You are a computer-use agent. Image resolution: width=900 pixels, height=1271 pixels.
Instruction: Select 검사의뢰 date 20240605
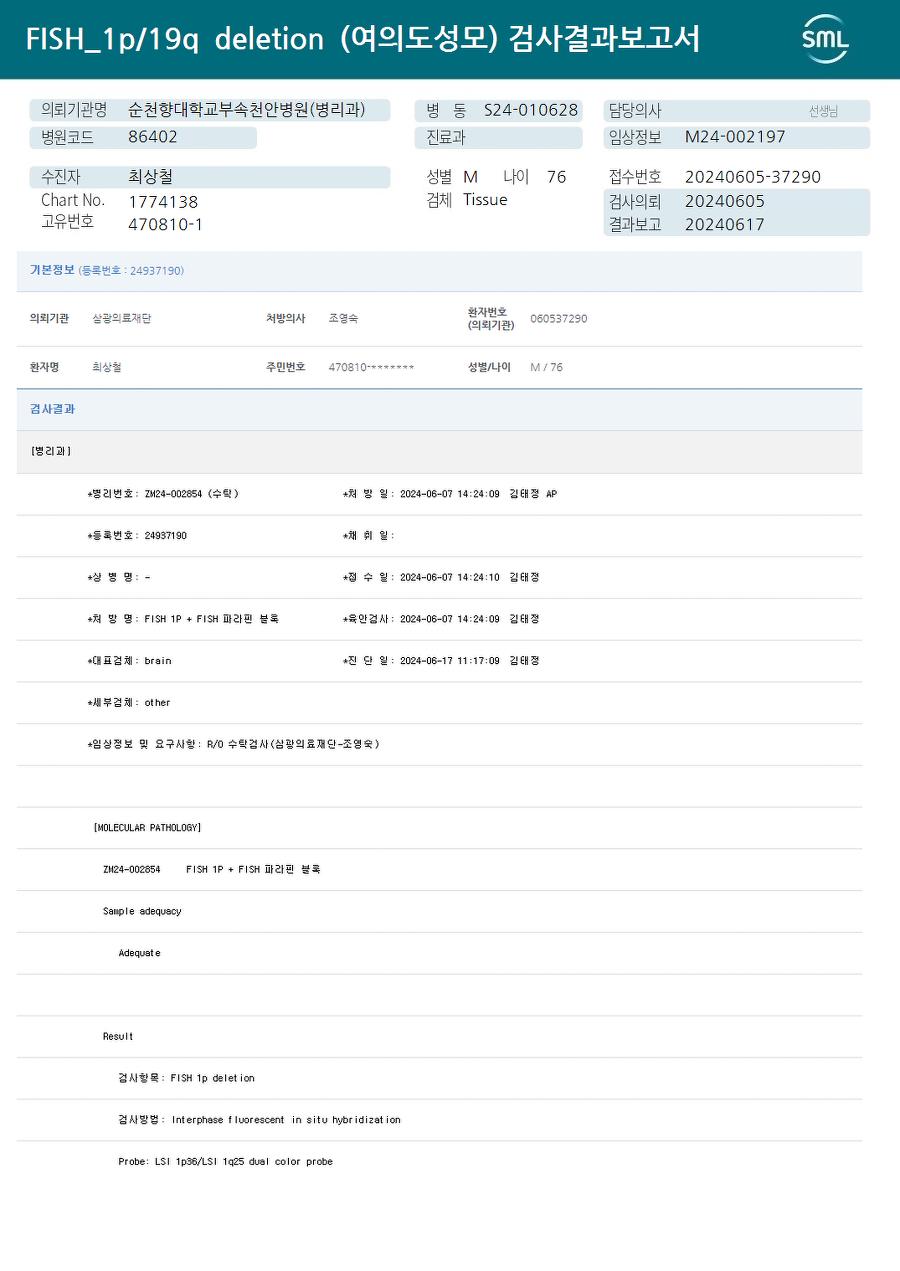click(x=725, y=201)
